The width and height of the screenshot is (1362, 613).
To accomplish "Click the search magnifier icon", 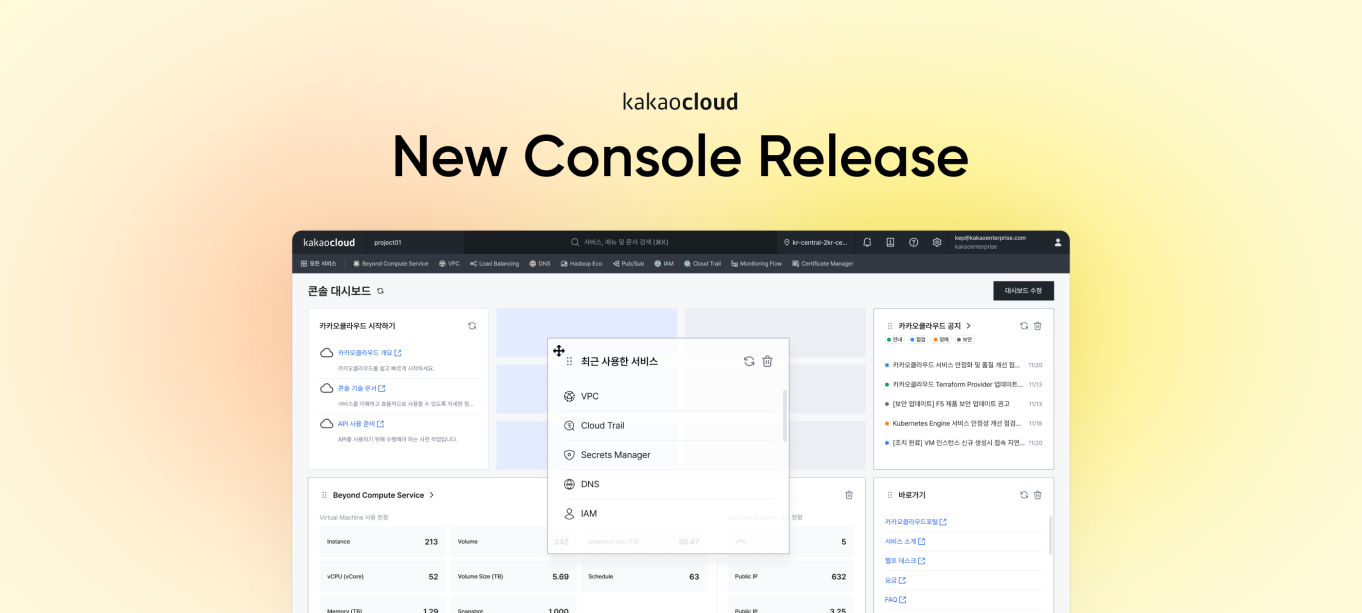I will [575, 242].
